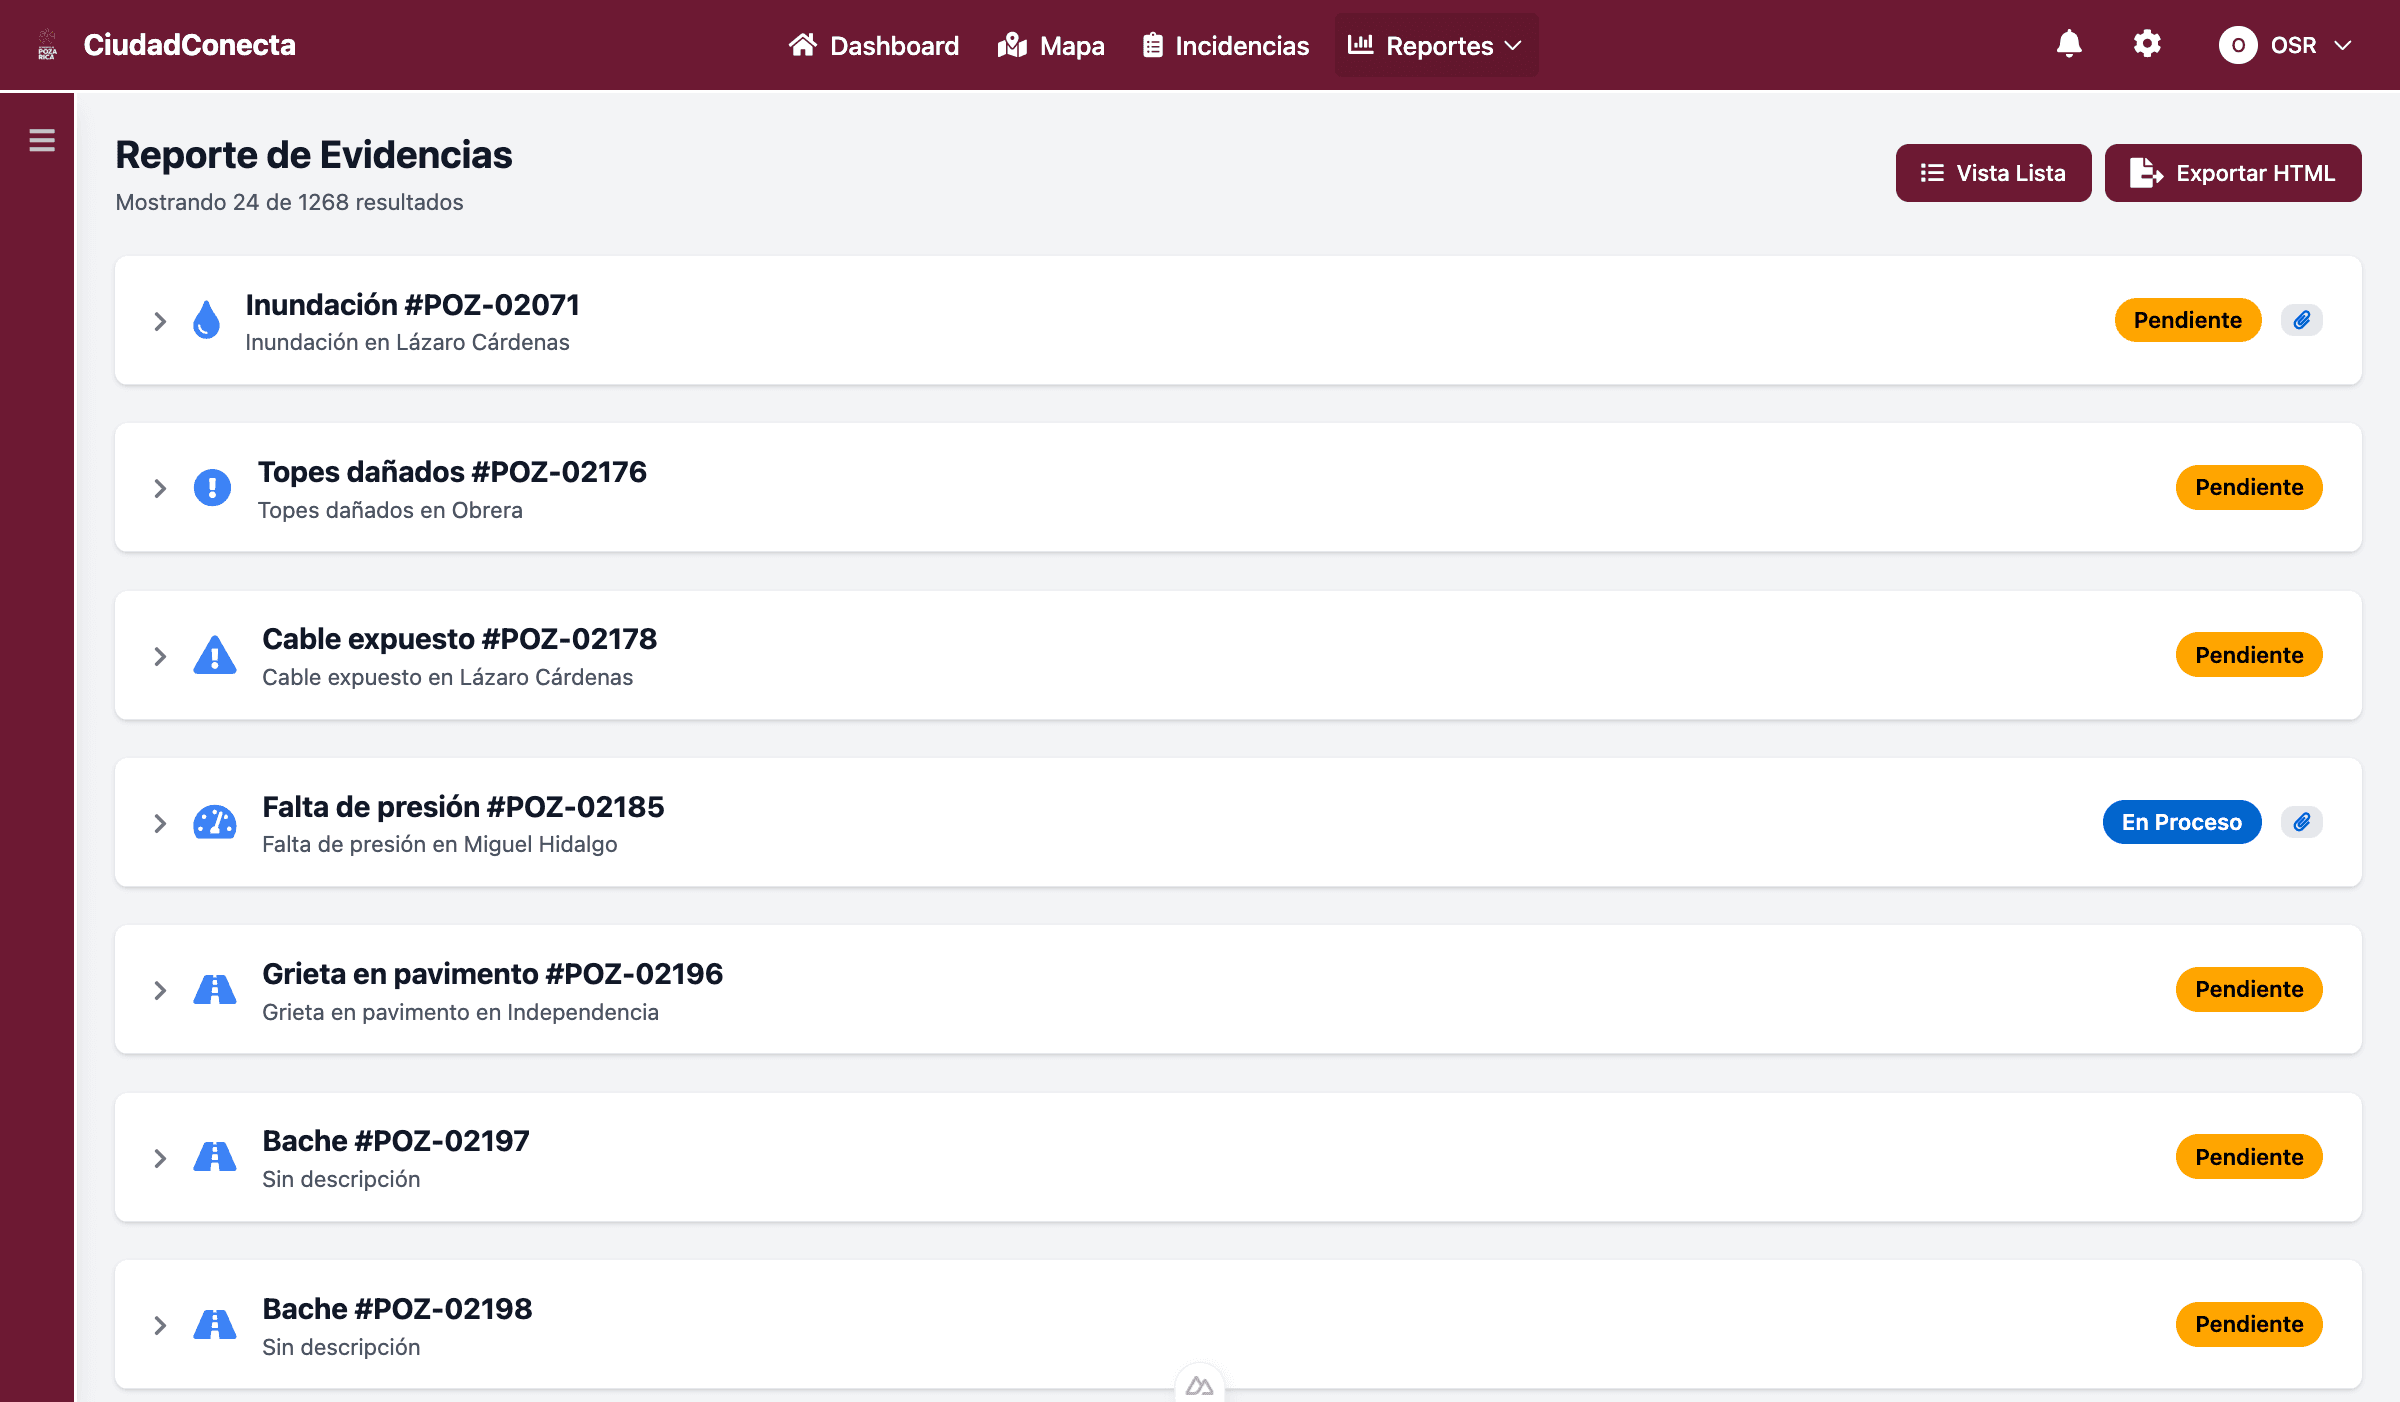Open the Mapa view
Screen dimensions: 2400x1402
pos(1051,45)
